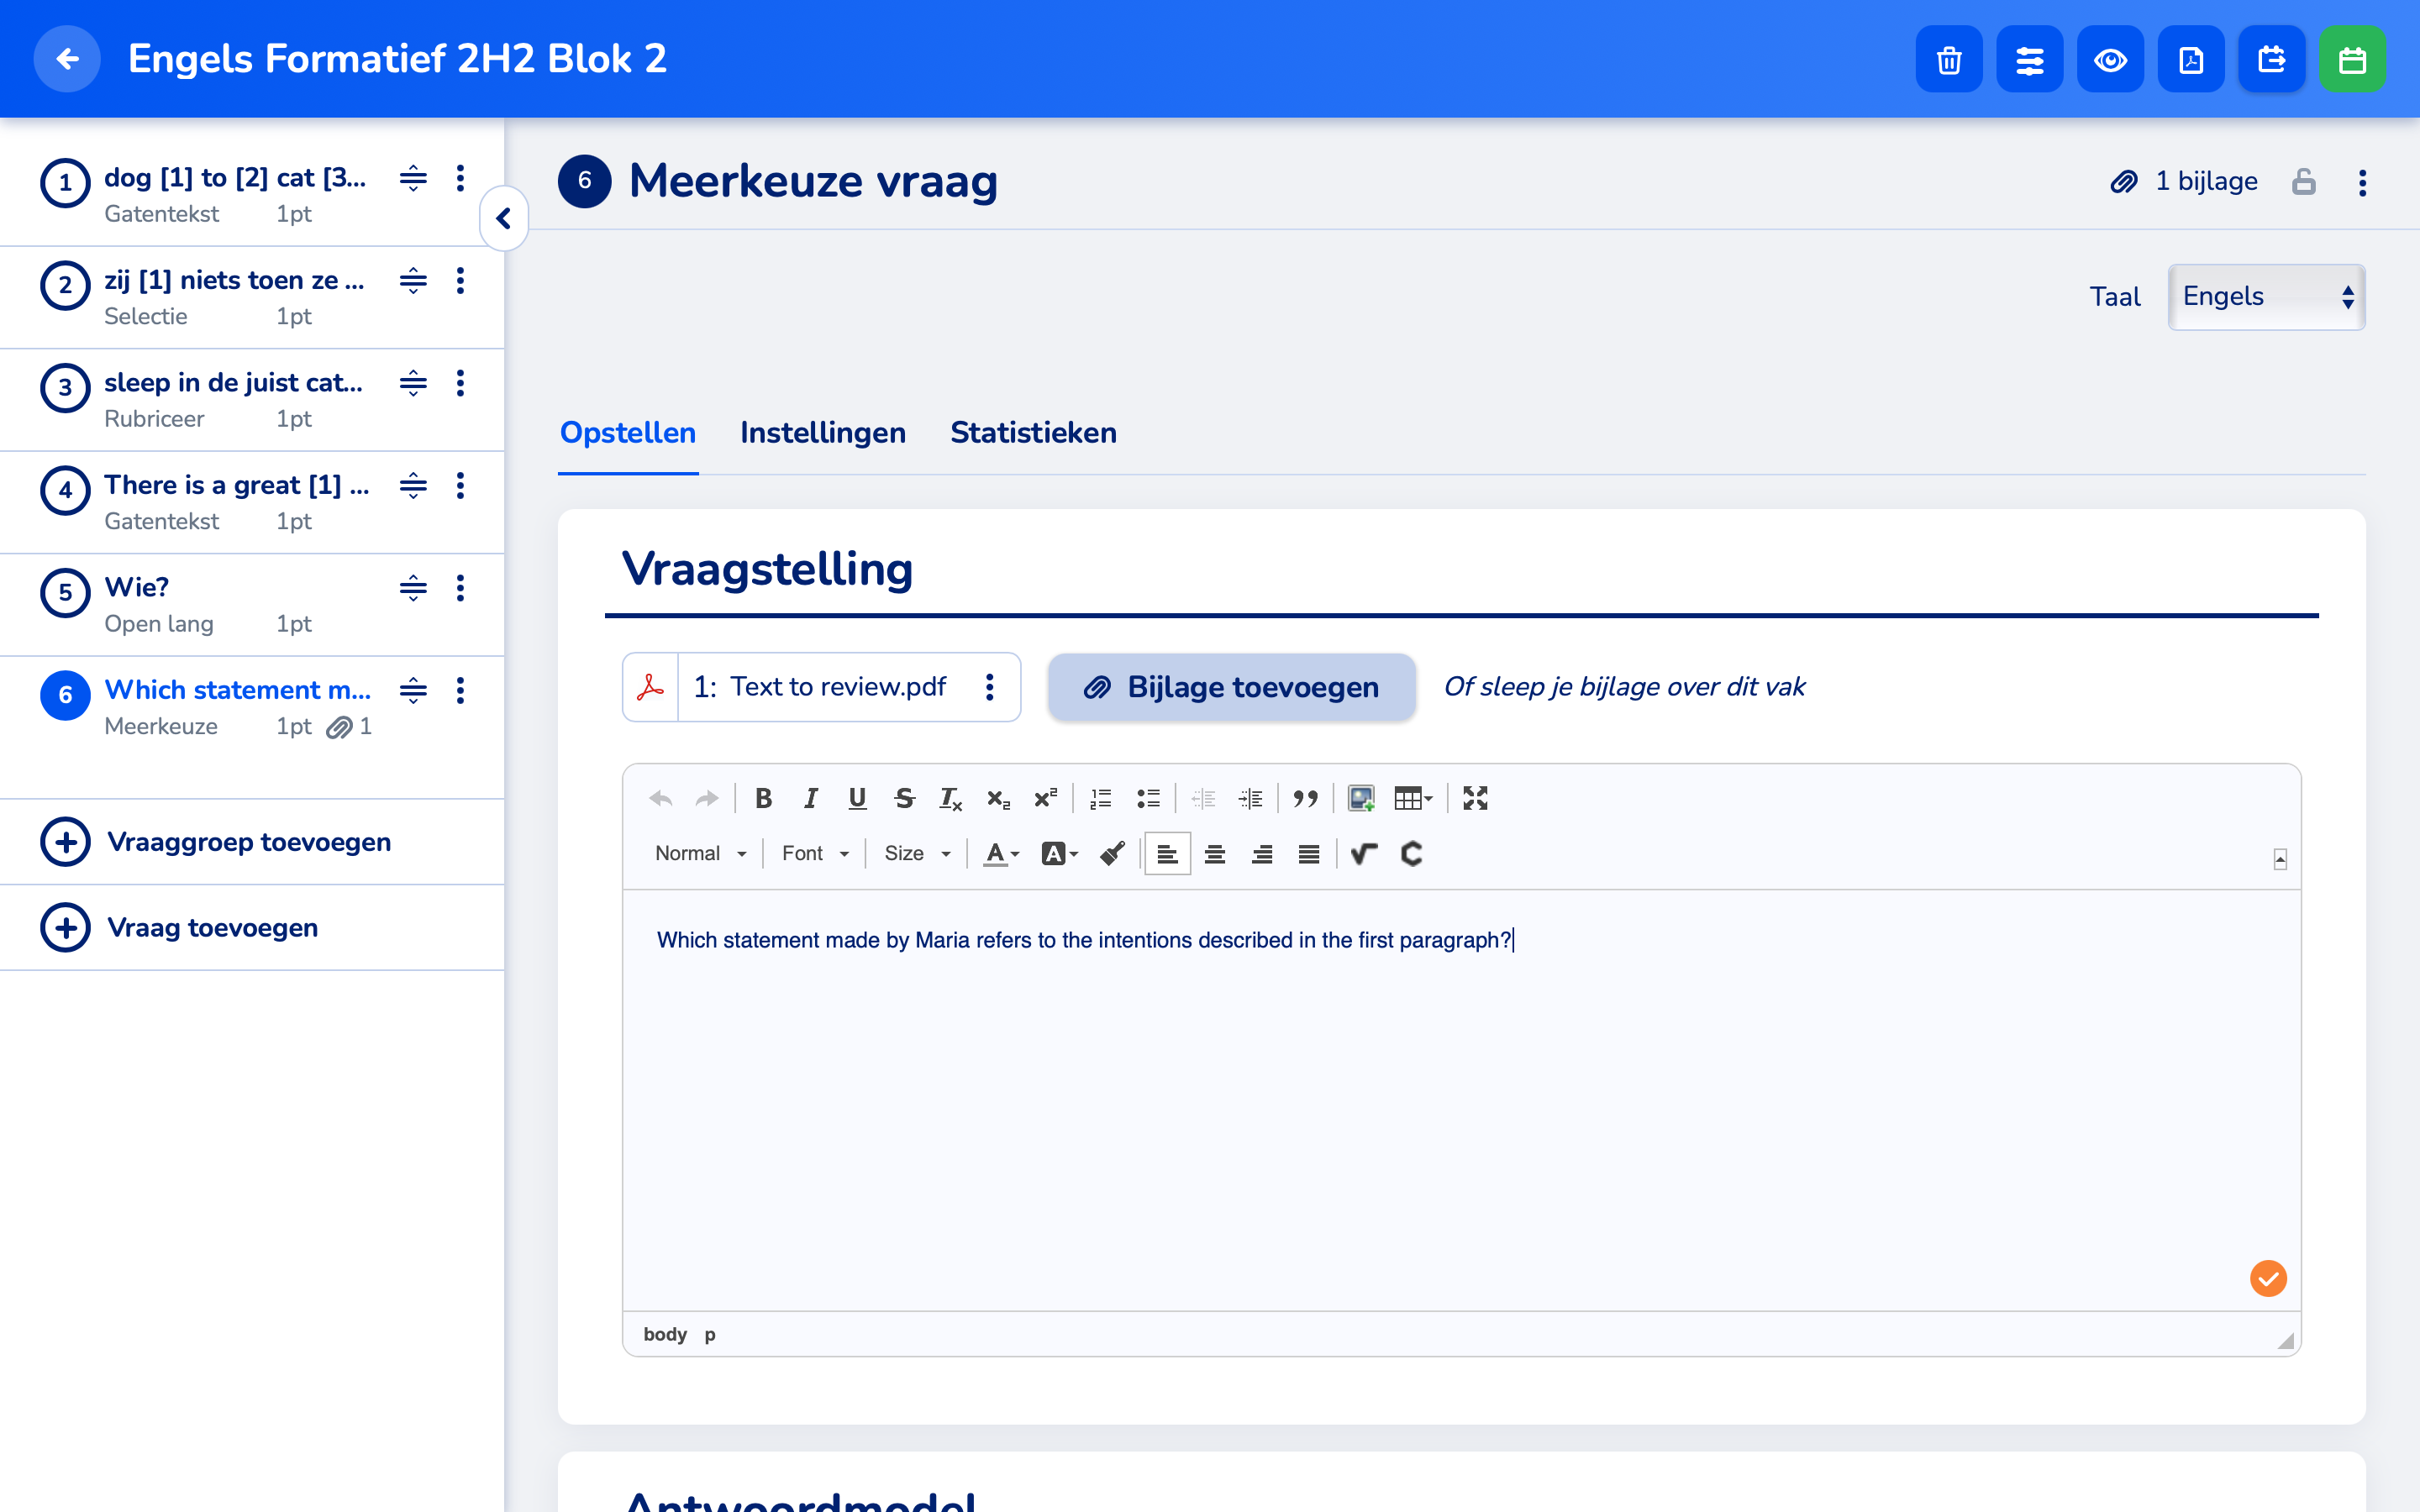Click the editor resize handle corner
The width and height of the screenshot is (2420, 1512).
[2286, 1340]
